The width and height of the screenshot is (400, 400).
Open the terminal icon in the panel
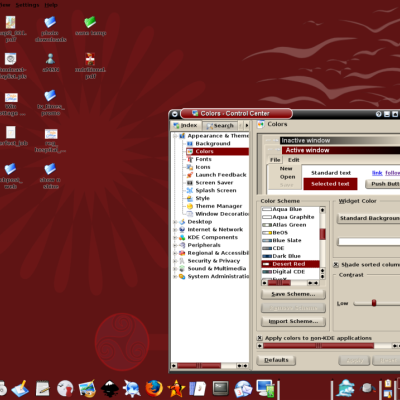click(221, 388)
